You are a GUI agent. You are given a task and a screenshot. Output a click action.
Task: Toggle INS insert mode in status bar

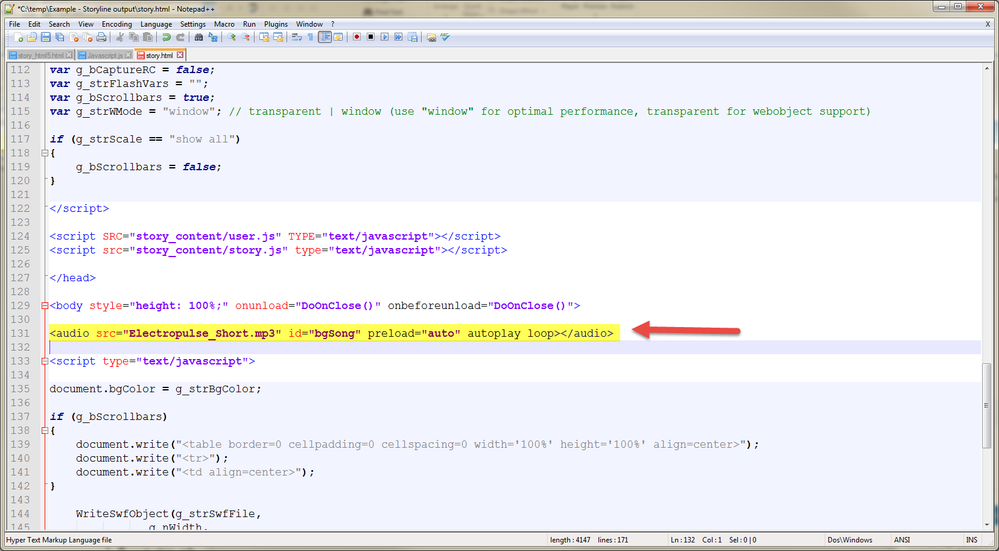click(969, 540)
